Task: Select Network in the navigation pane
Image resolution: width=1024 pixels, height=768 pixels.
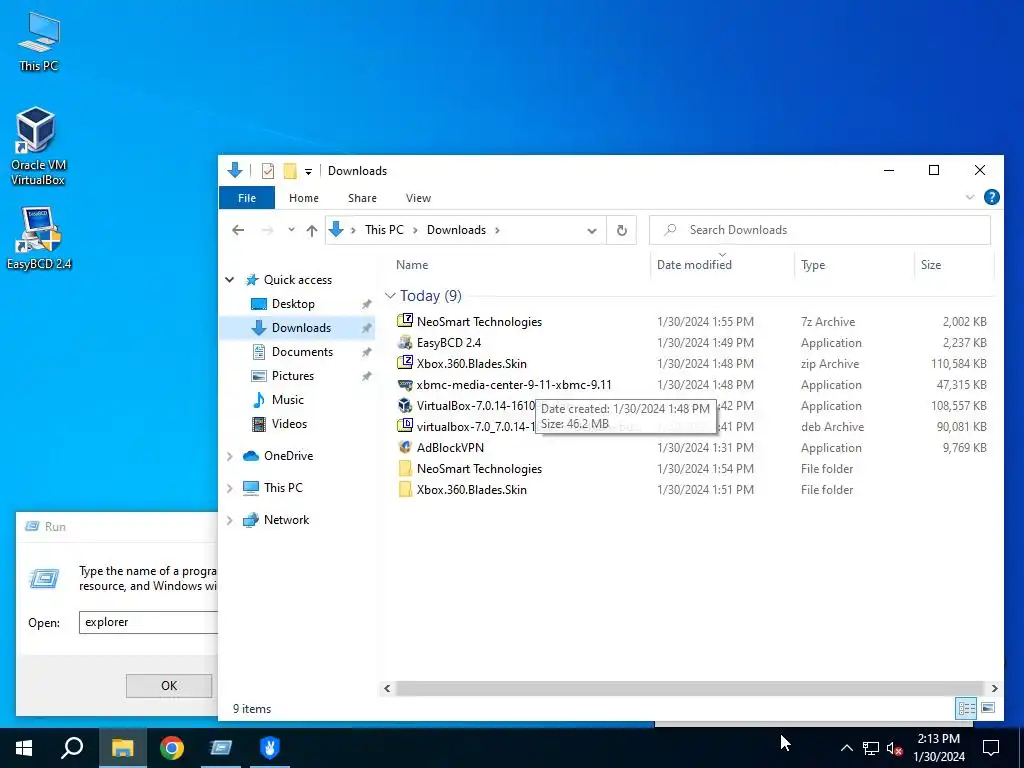Action: tap(286, 520)
